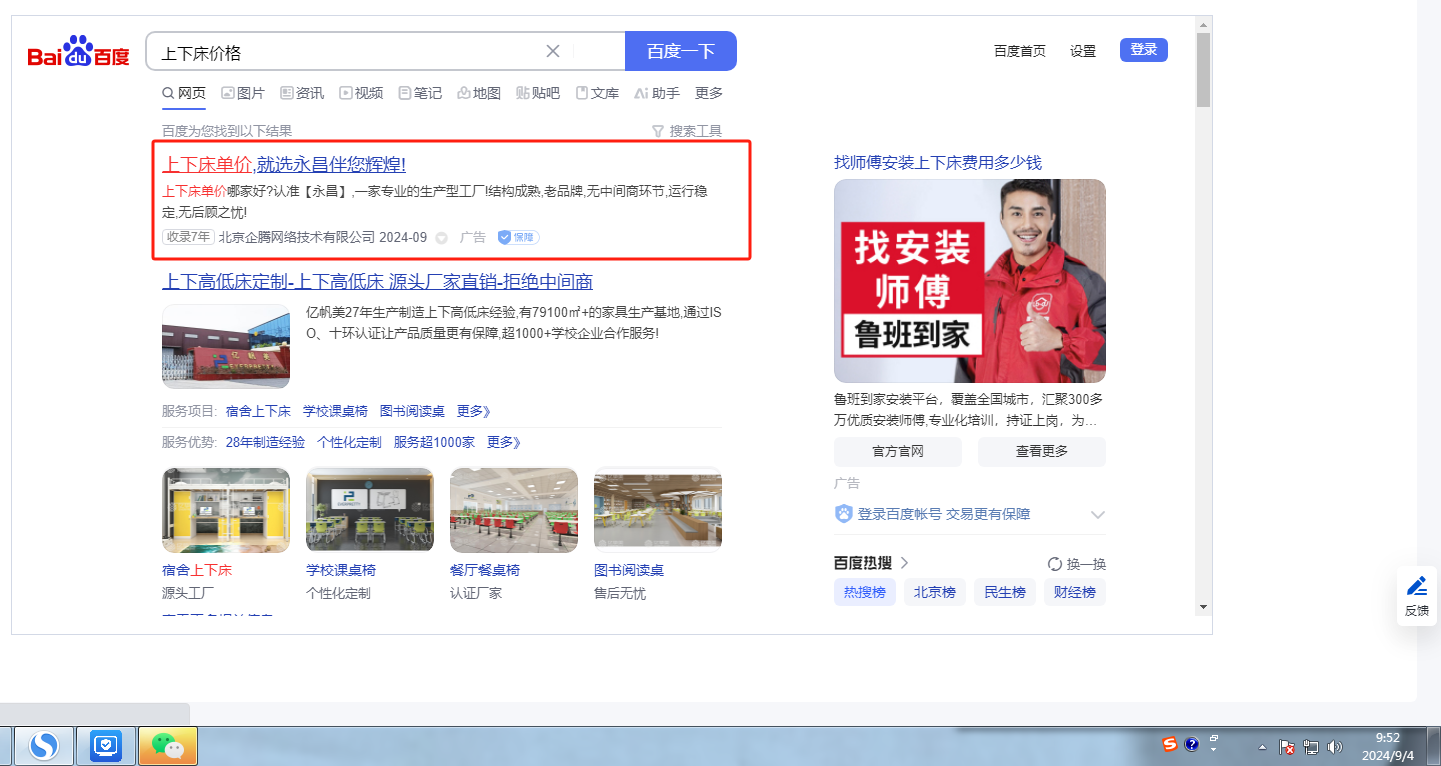This screenshot has height=766, width=1441.
Task: Open the blue shield monitor taskbar app
Action: (105, 745)
